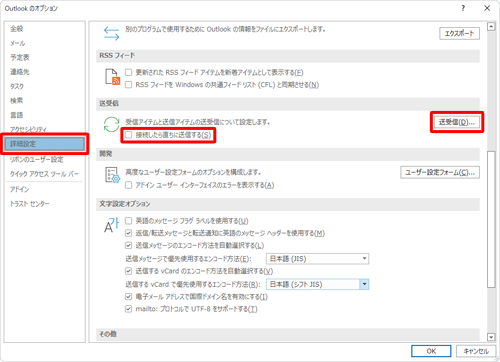
Task: Open 日本語 (JIS) encoding dropdown
Action: coord(317,259)
